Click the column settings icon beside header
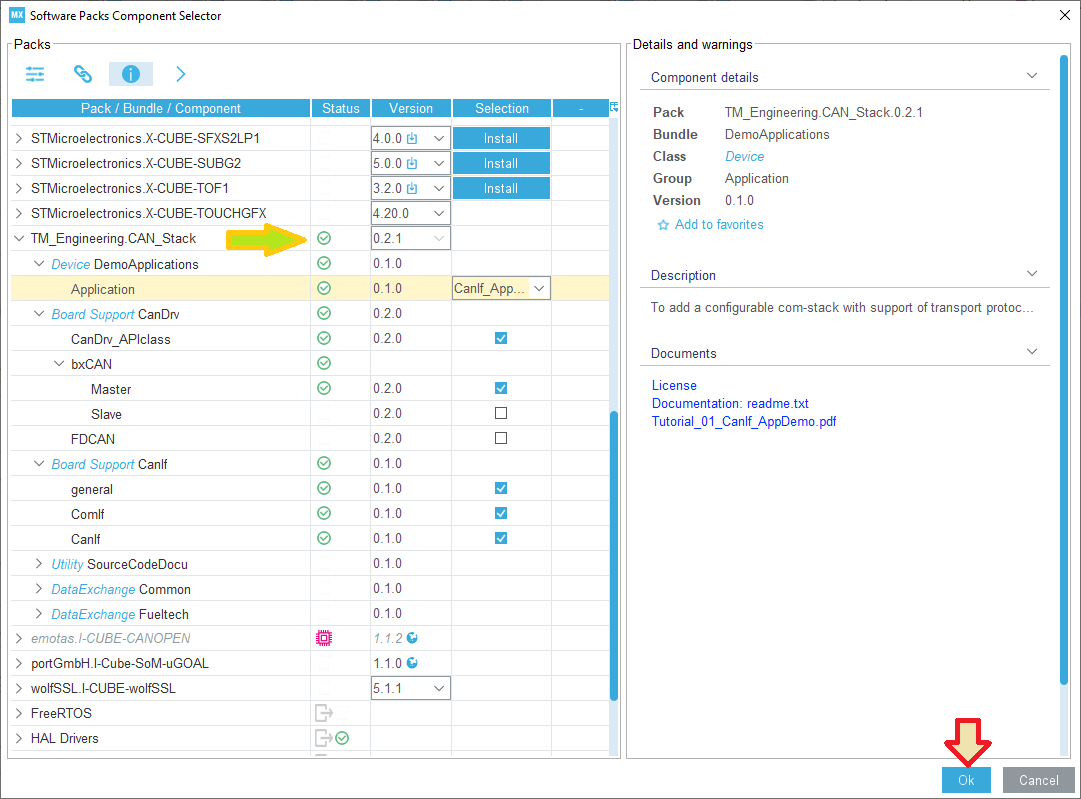This screenshot has width=1081, height=799. click(x=614, y=108)
